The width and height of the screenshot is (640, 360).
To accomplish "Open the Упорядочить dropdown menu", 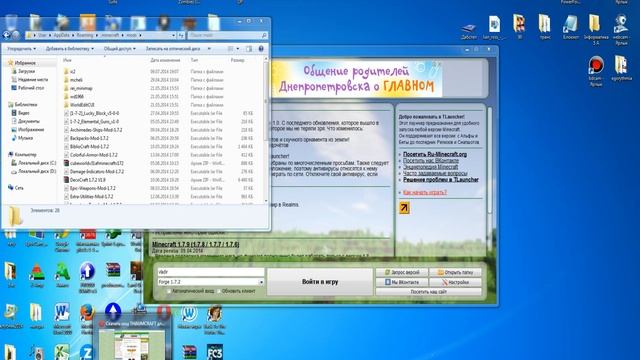I will coord(21,49).
